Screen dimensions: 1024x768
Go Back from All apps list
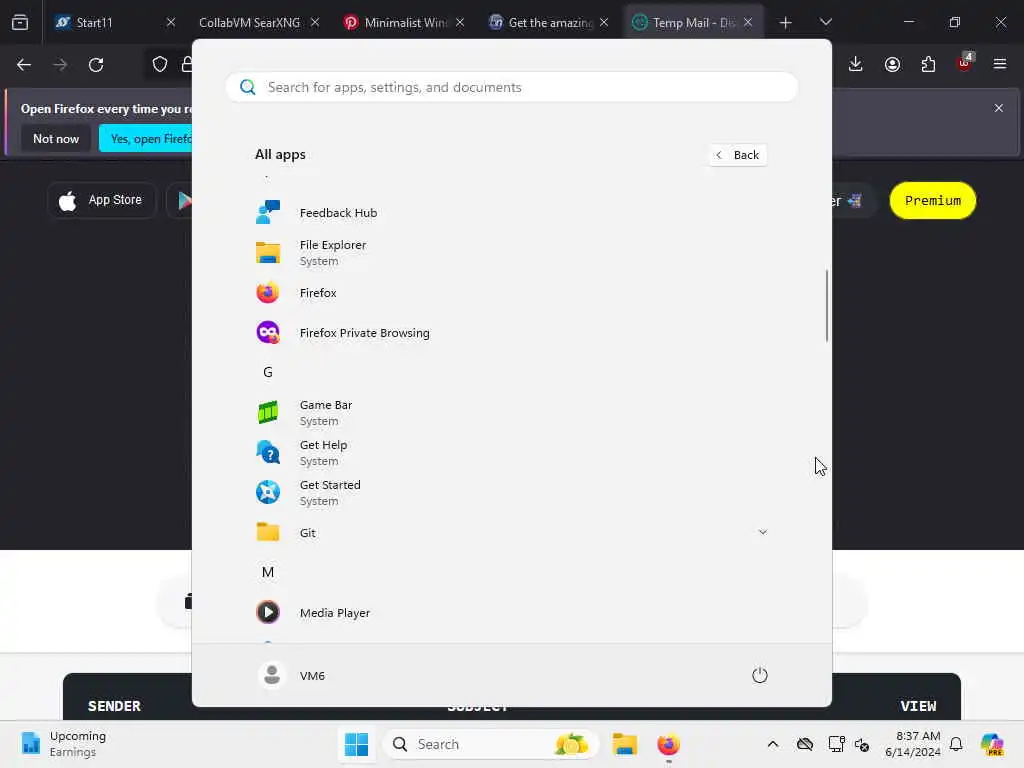738,155
